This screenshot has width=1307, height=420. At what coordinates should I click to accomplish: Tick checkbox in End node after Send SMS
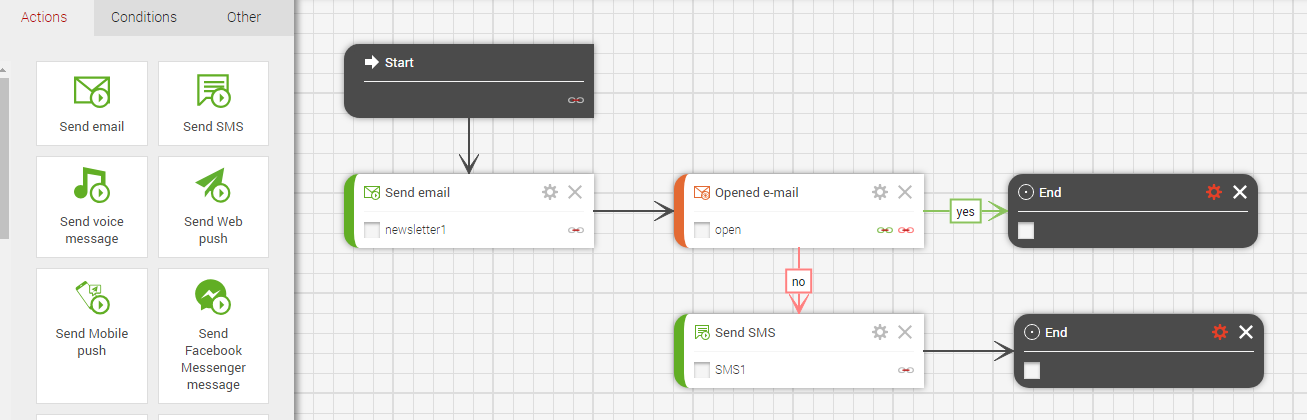pos(1032,371)
